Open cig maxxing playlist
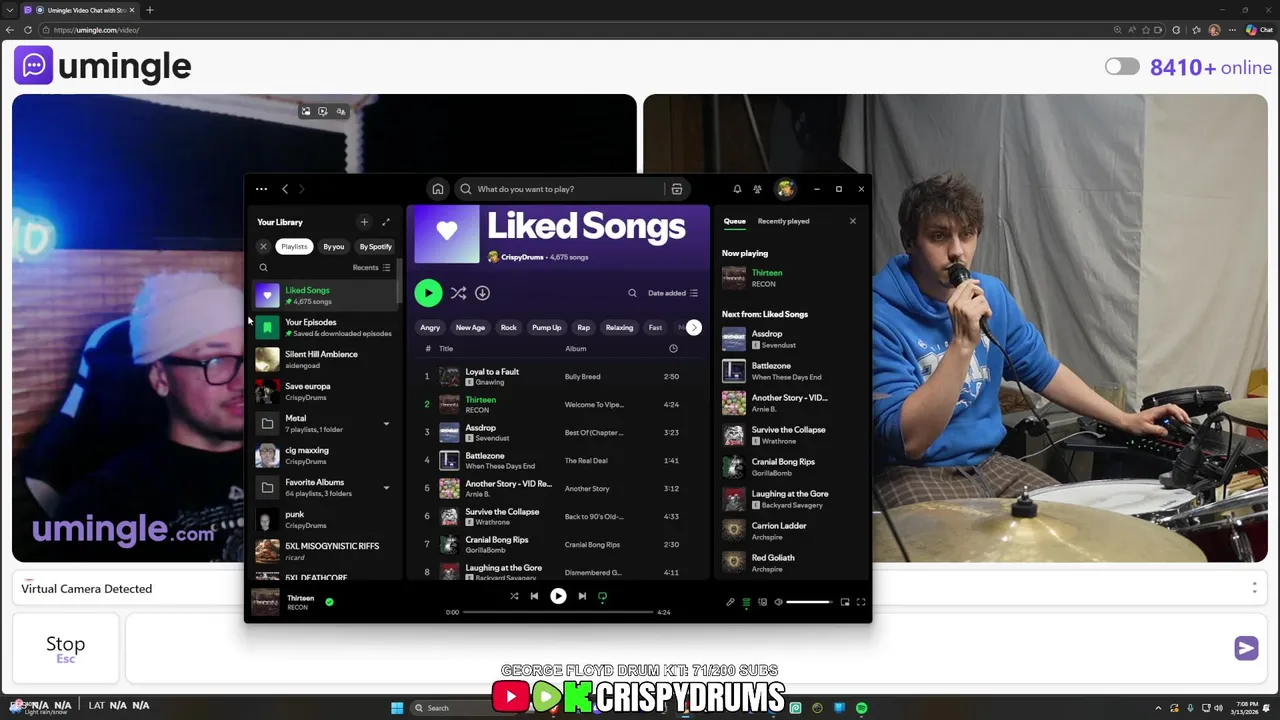 325,455
